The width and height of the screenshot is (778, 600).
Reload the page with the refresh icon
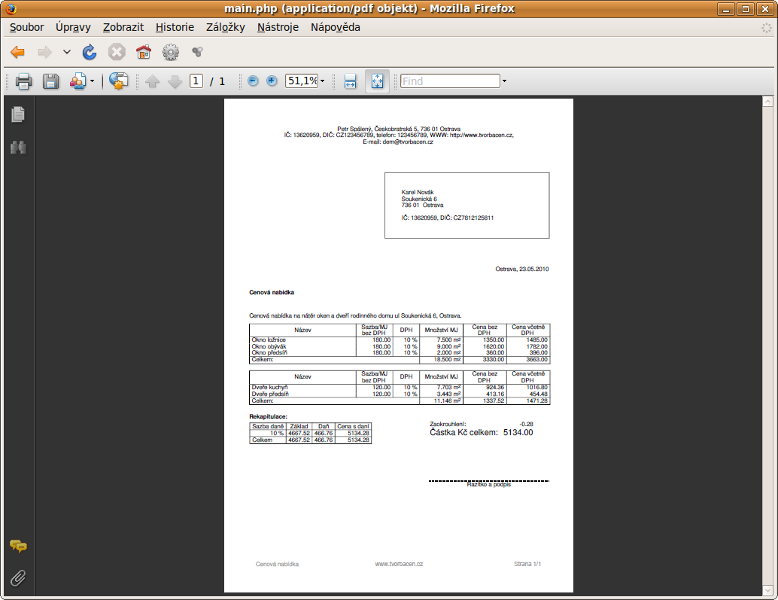[x=89, y=52]
